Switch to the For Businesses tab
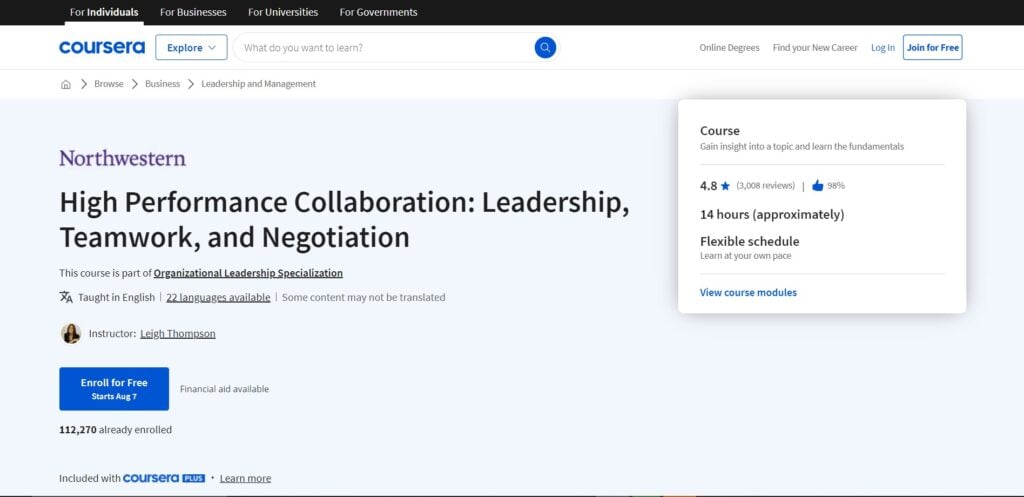 [x=193, y=12]
